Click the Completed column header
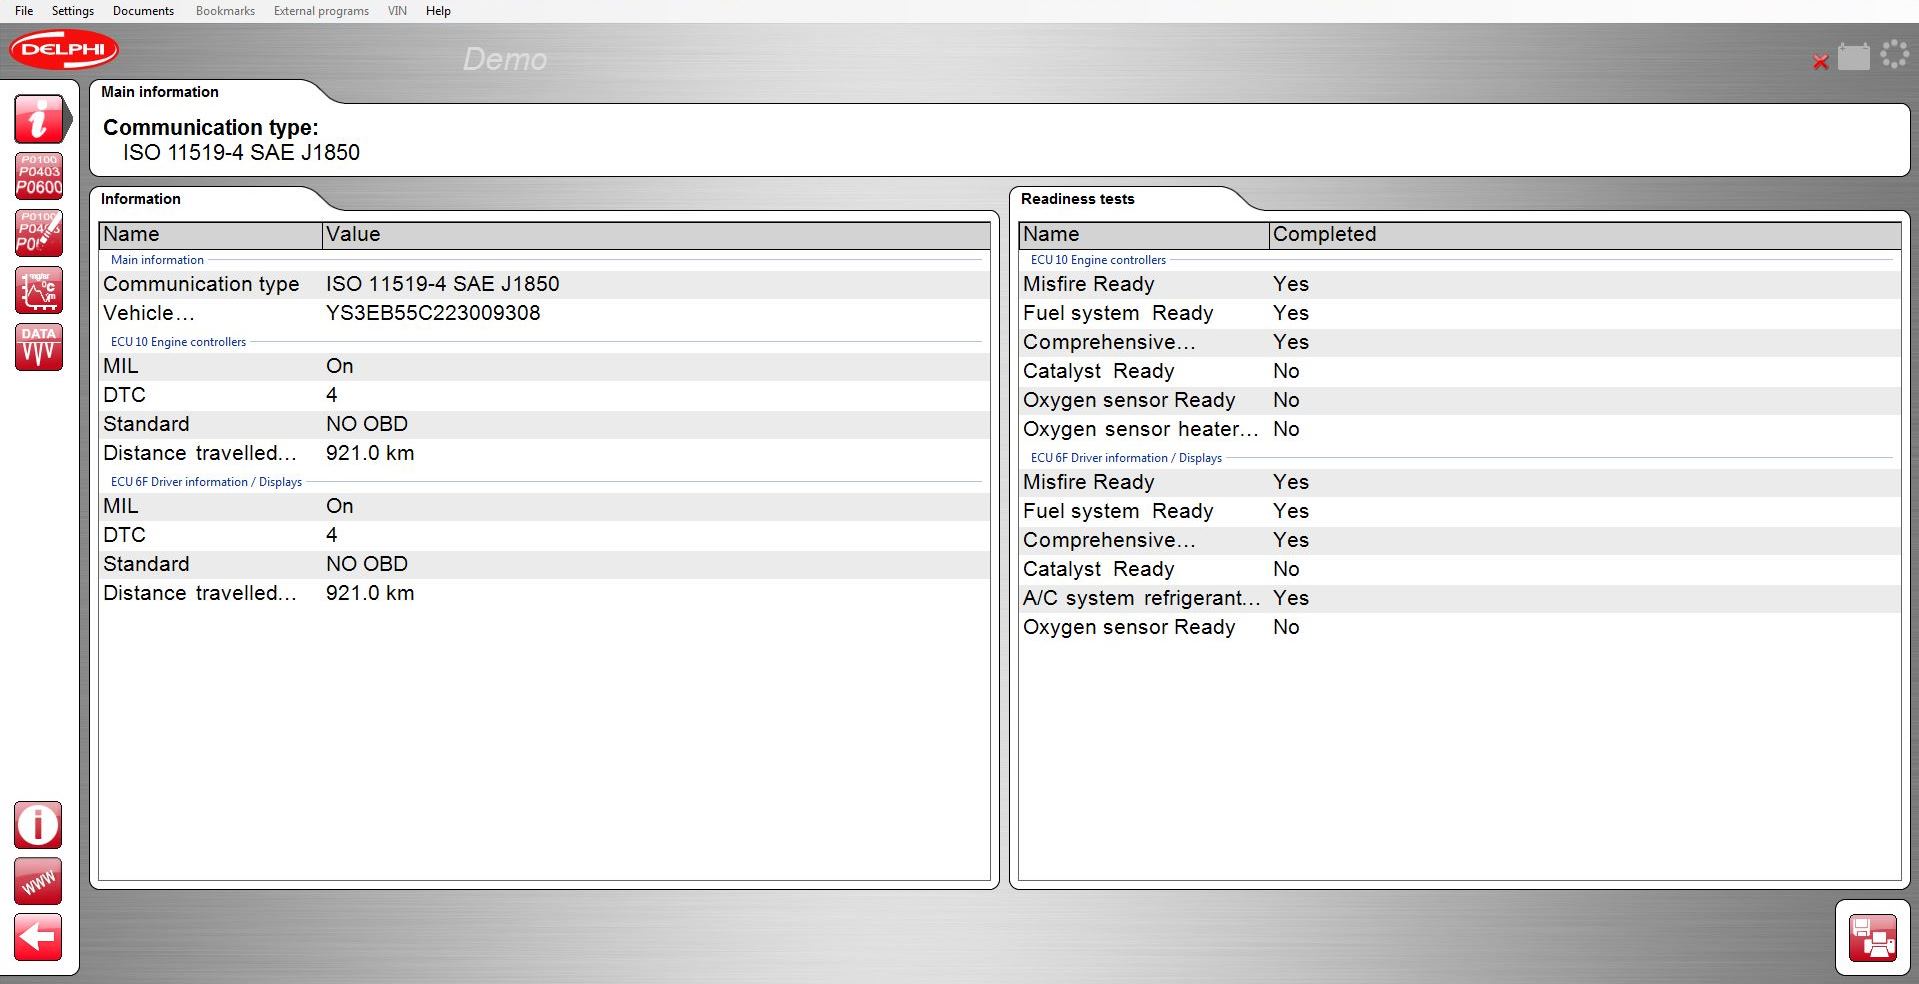Image resolution: width=1919 pixels, height=984 pixels. 1324,234
